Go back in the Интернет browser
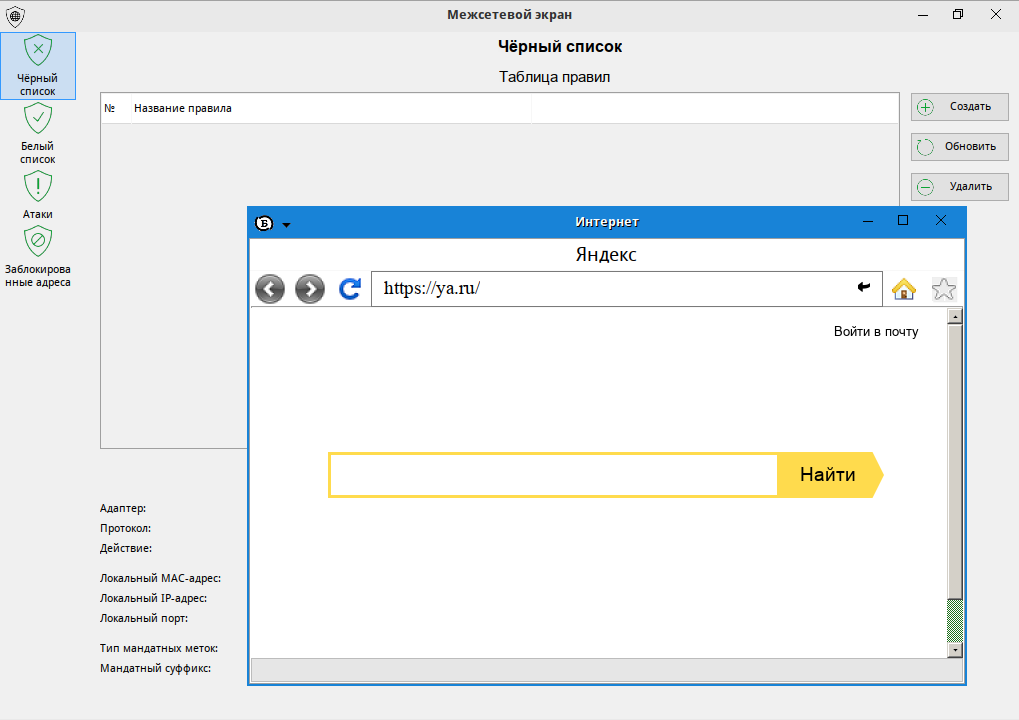 click(270, 289)
